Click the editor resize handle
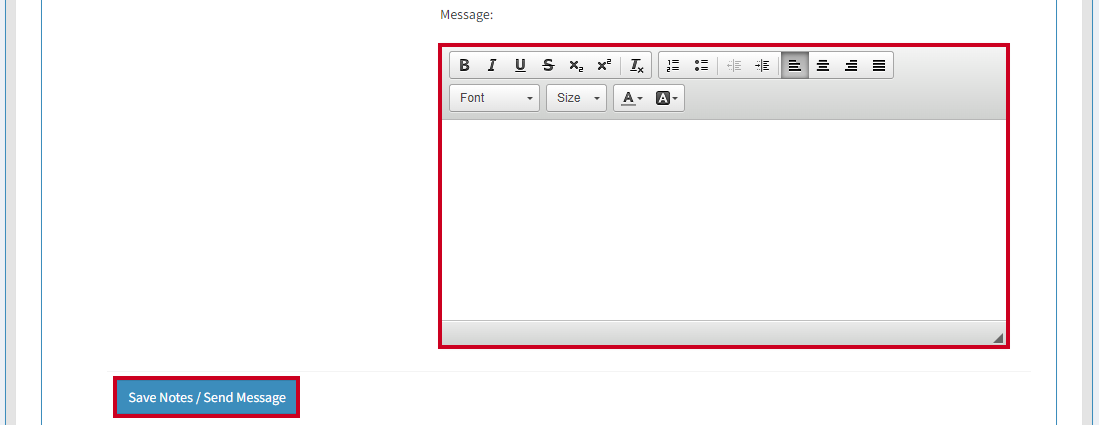The image size is (1099, 425). point(998,338)
